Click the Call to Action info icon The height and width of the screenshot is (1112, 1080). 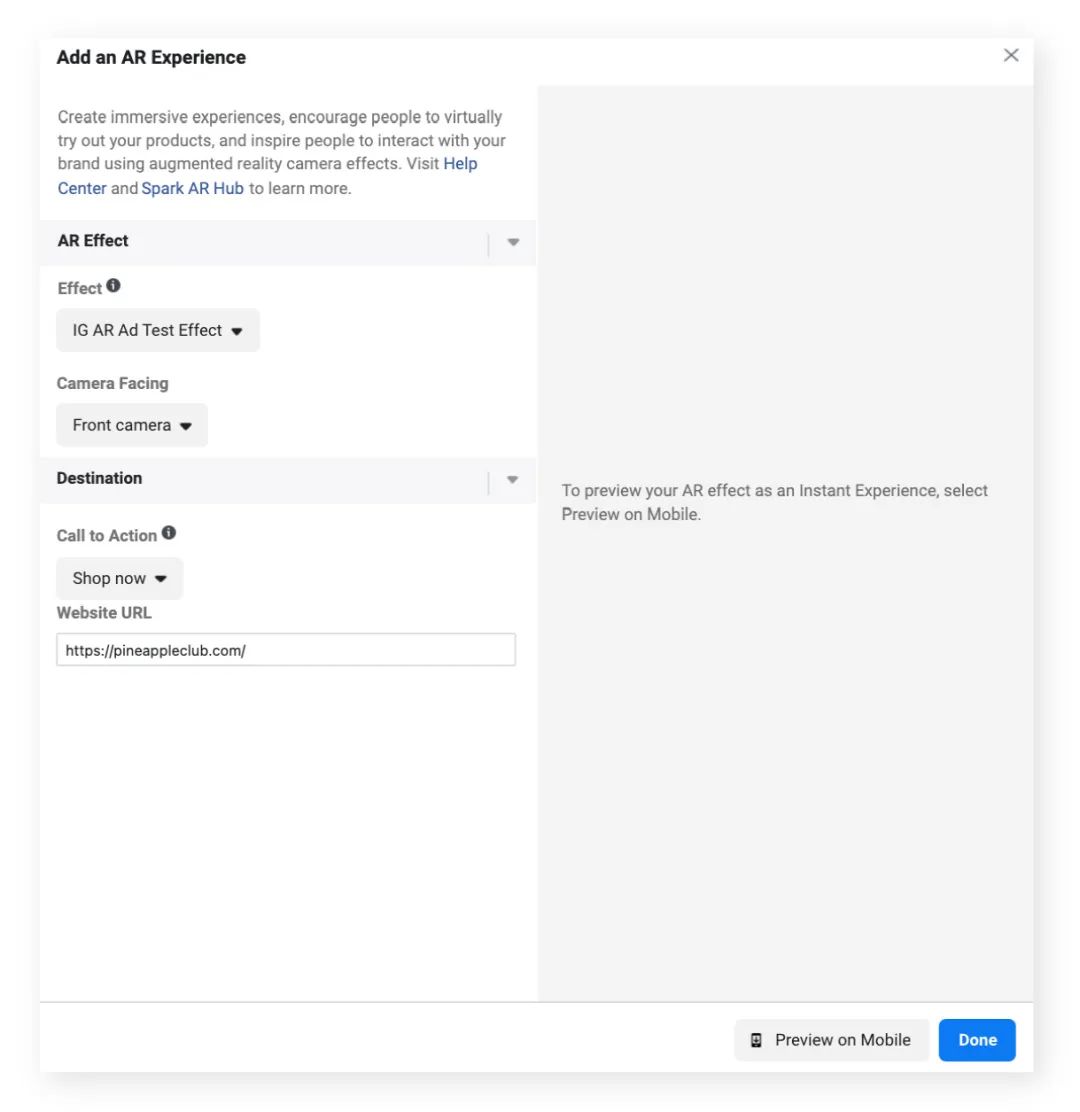[x=169, y=533]
